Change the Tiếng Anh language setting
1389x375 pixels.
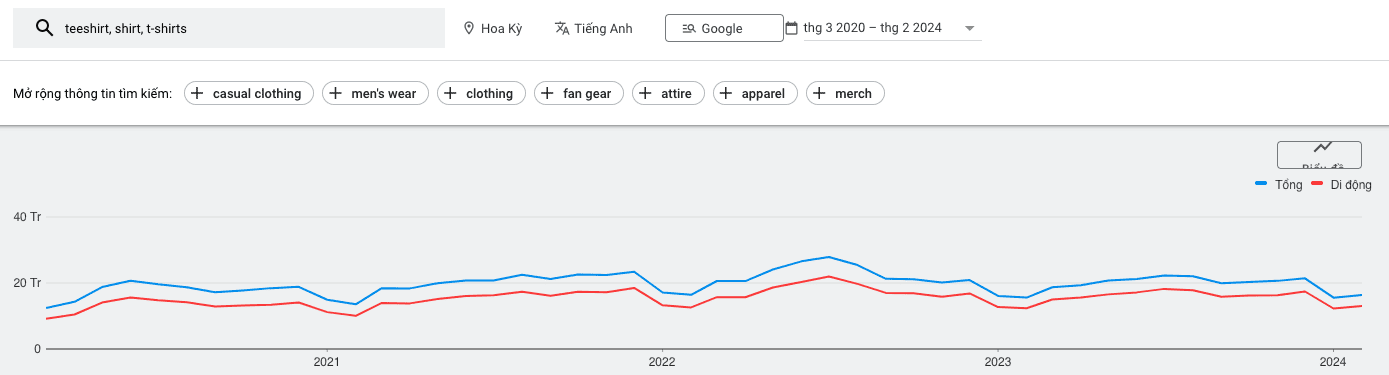click(x=594, y=28)
